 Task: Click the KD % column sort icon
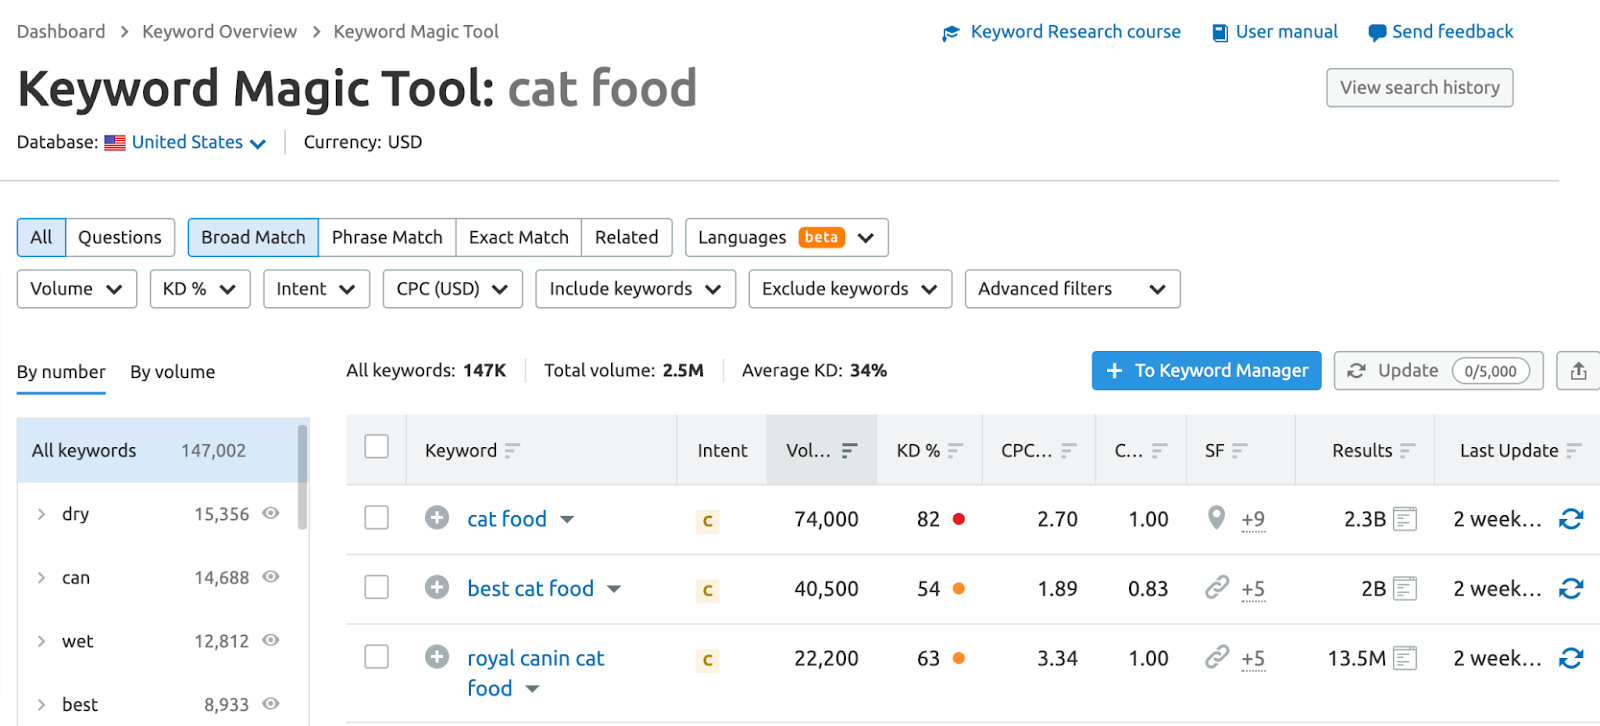pyautogui.click(x=955, y=451)
